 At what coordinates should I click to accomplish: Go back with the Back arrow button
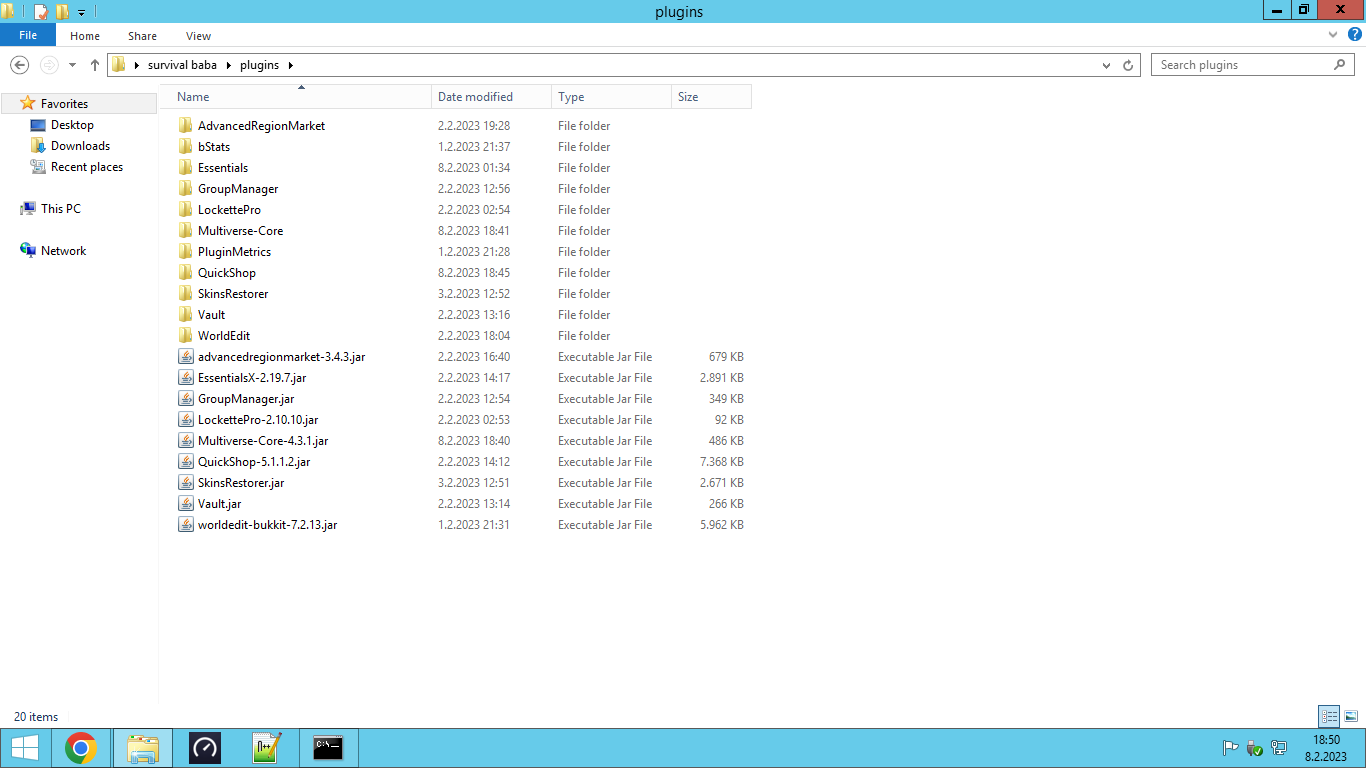pyautogui.click(x=19, y=65)
